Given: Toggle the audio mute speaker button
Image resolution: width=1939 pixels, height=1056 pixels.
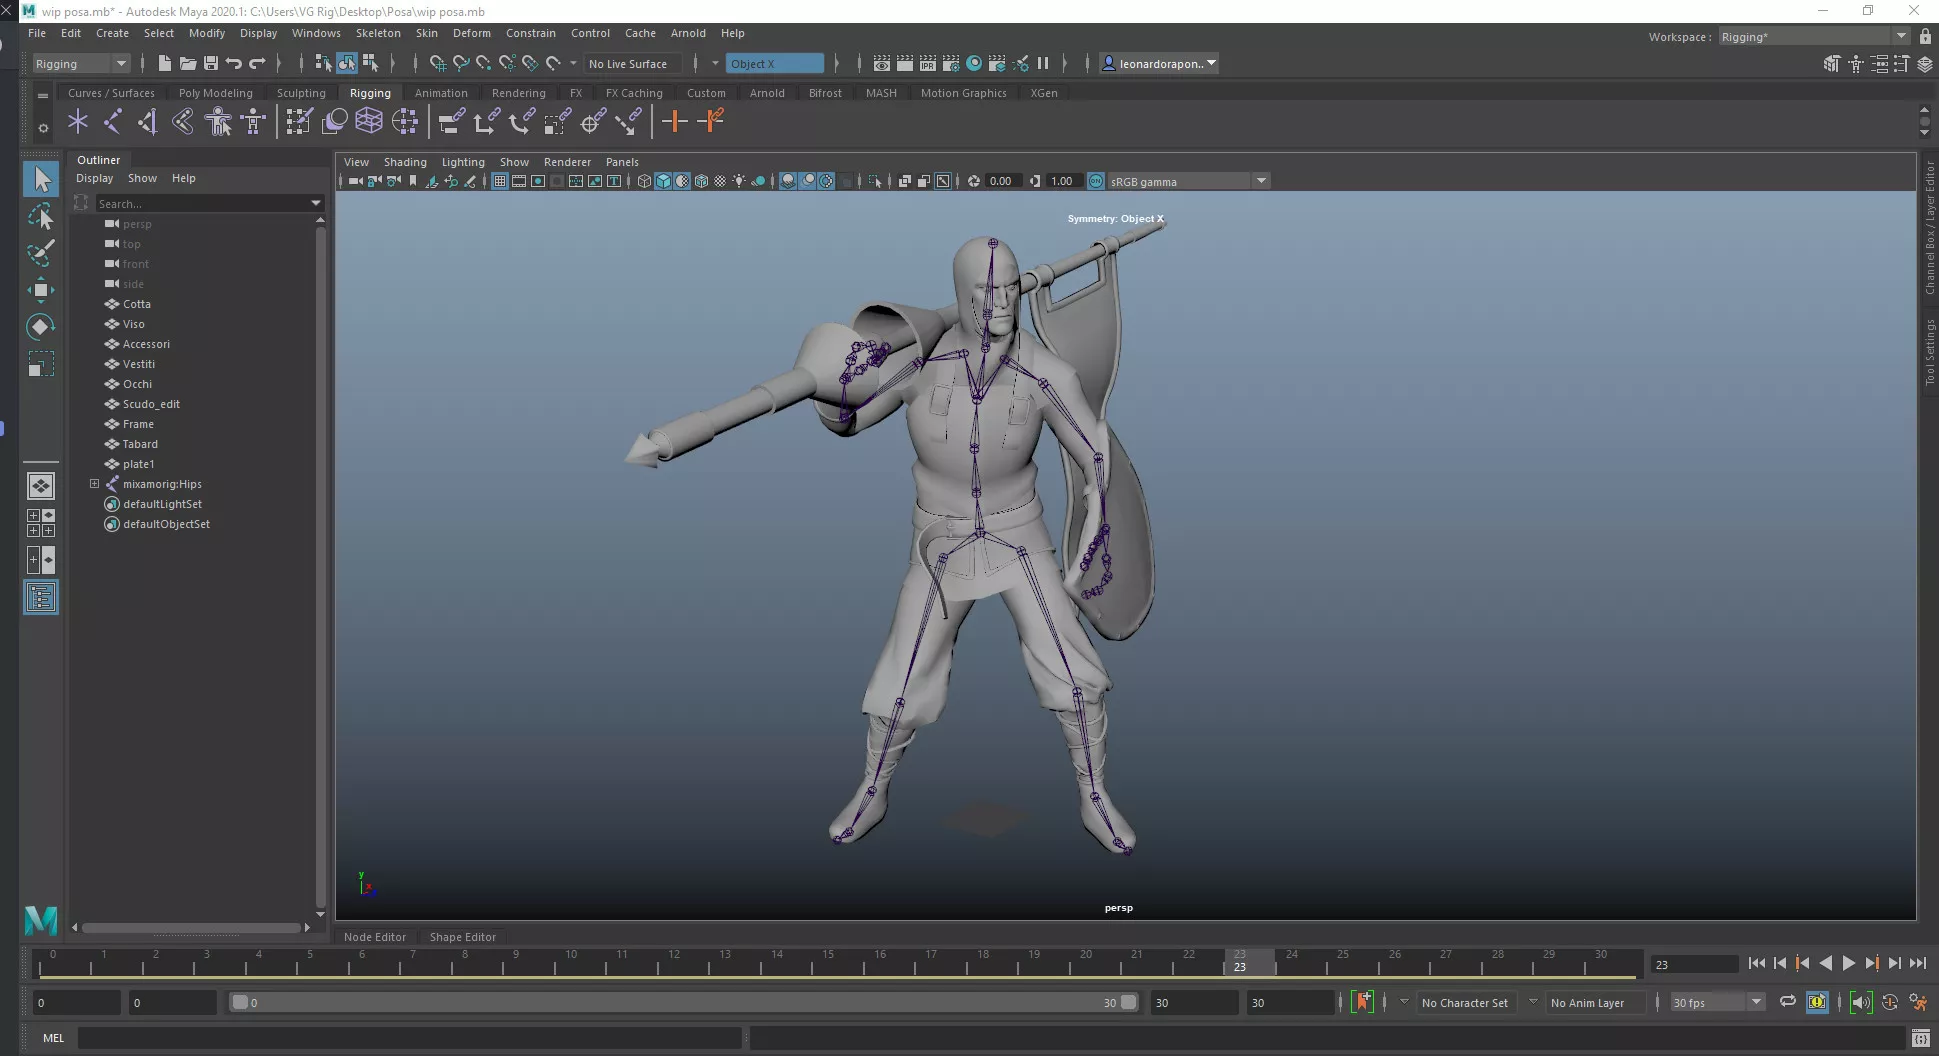Looking at the screenshot, I should coord(1860,1002).
